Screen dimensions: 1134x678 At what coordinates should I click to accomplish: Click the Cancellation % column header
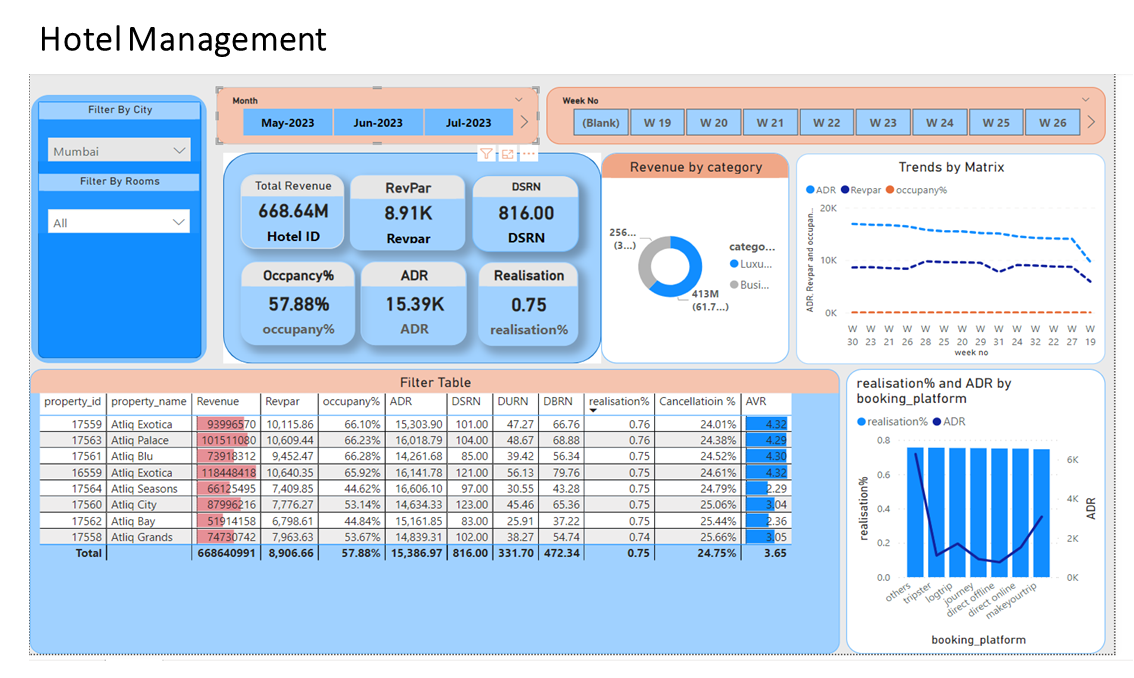coord(696,401)
